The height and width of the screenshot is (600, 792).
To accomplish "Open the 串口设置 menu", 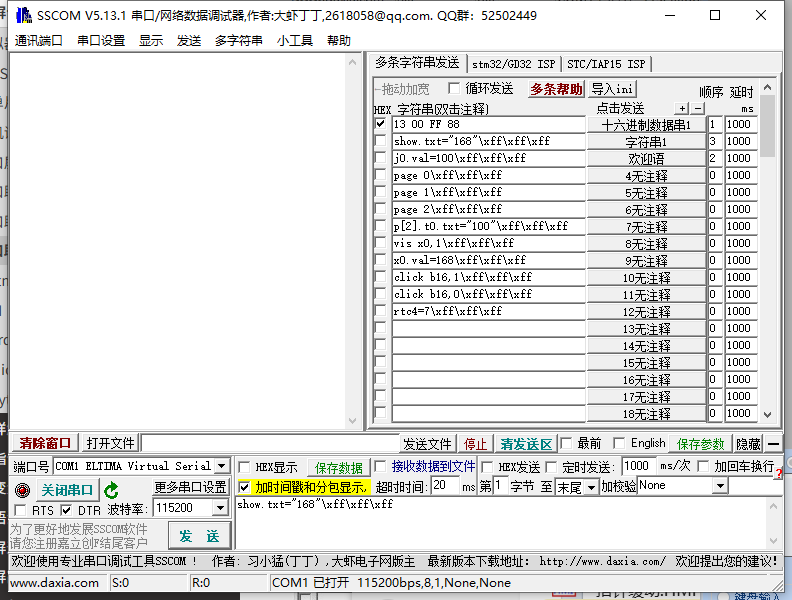I will pos(101,40).
